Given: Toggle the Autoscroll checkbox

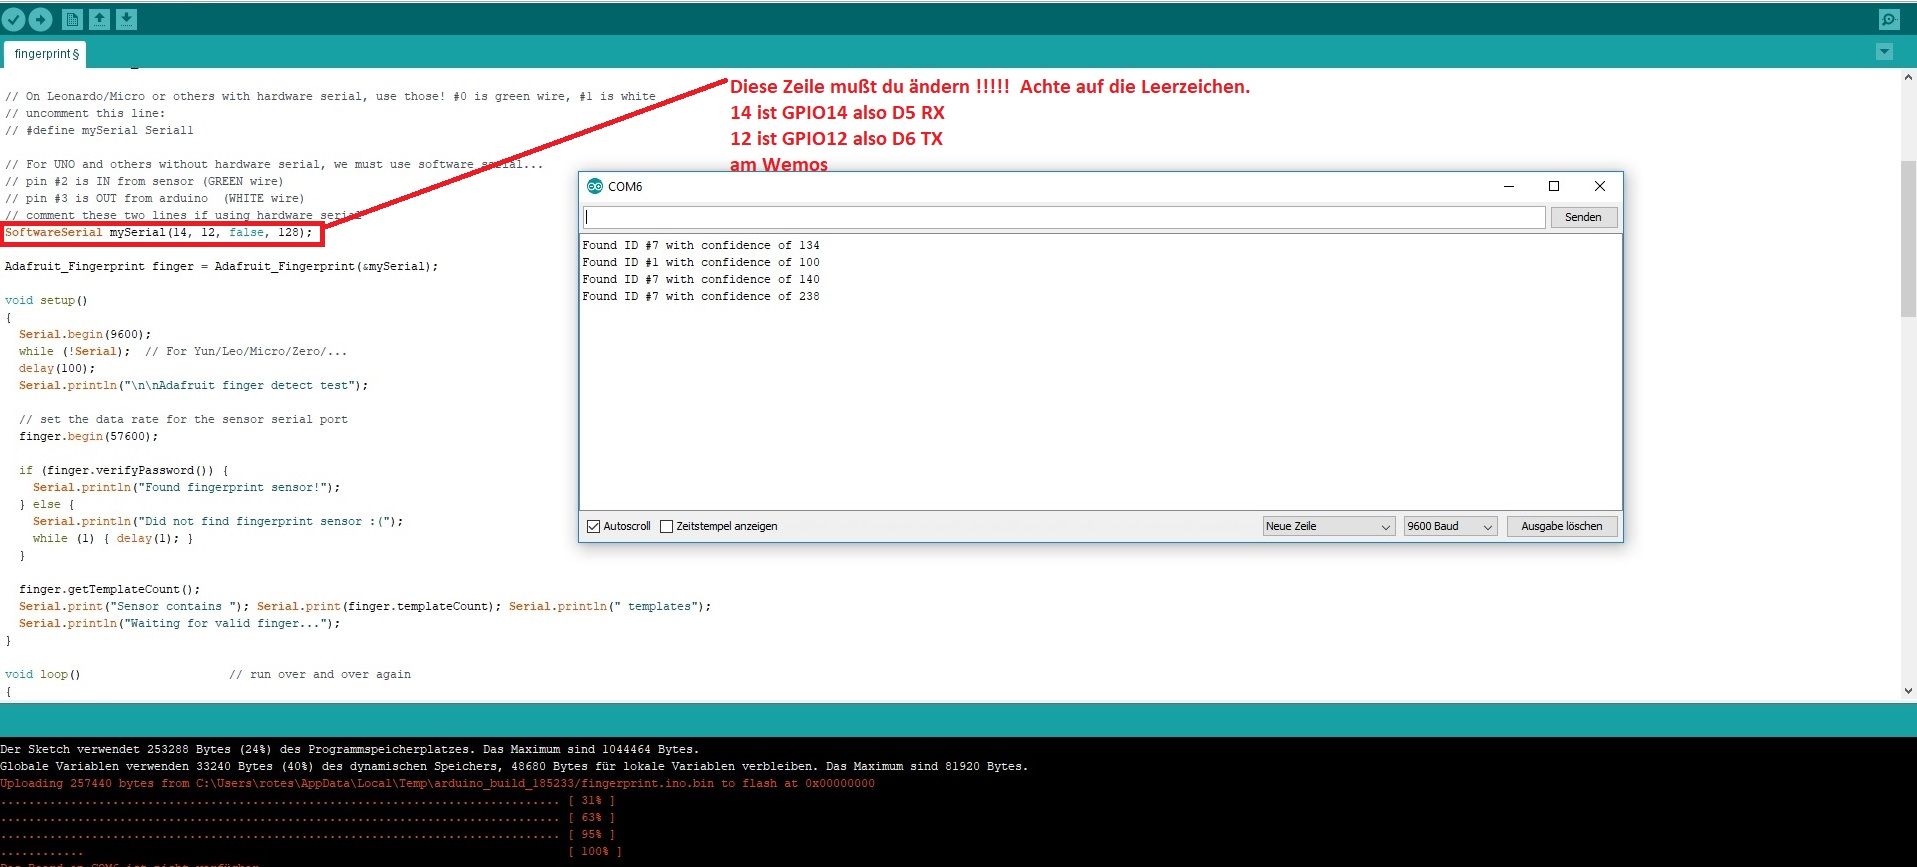Looking at the screenshot, I should click(x=594, y=526).
